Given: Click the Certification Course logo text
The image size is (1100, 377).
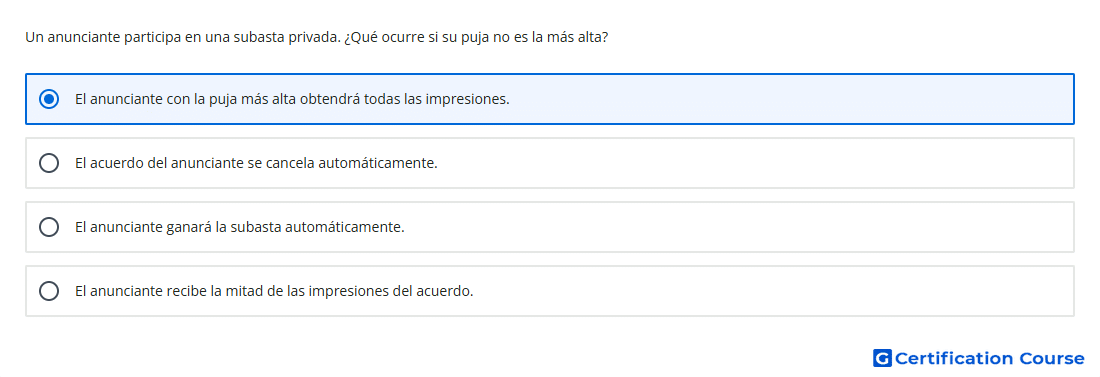Looking at the screenshot, I should (989, 358).
